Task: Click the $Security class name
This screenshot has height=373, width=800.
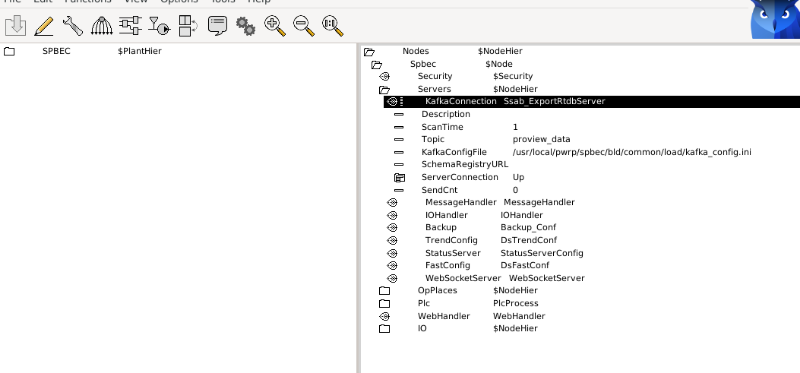Action: [x=513, y=77]
